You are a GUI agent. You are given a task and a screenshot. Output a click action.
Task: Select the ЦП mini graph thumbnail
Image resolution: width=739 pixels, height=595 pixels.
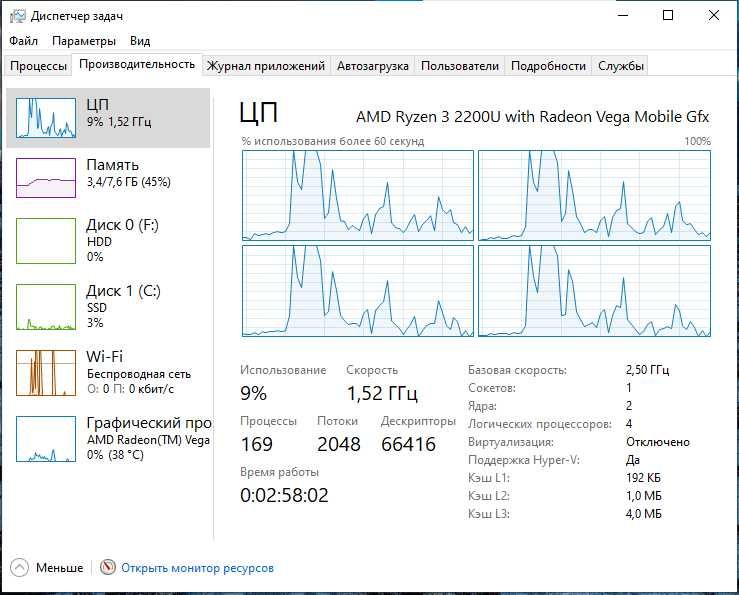coord(46,118)
